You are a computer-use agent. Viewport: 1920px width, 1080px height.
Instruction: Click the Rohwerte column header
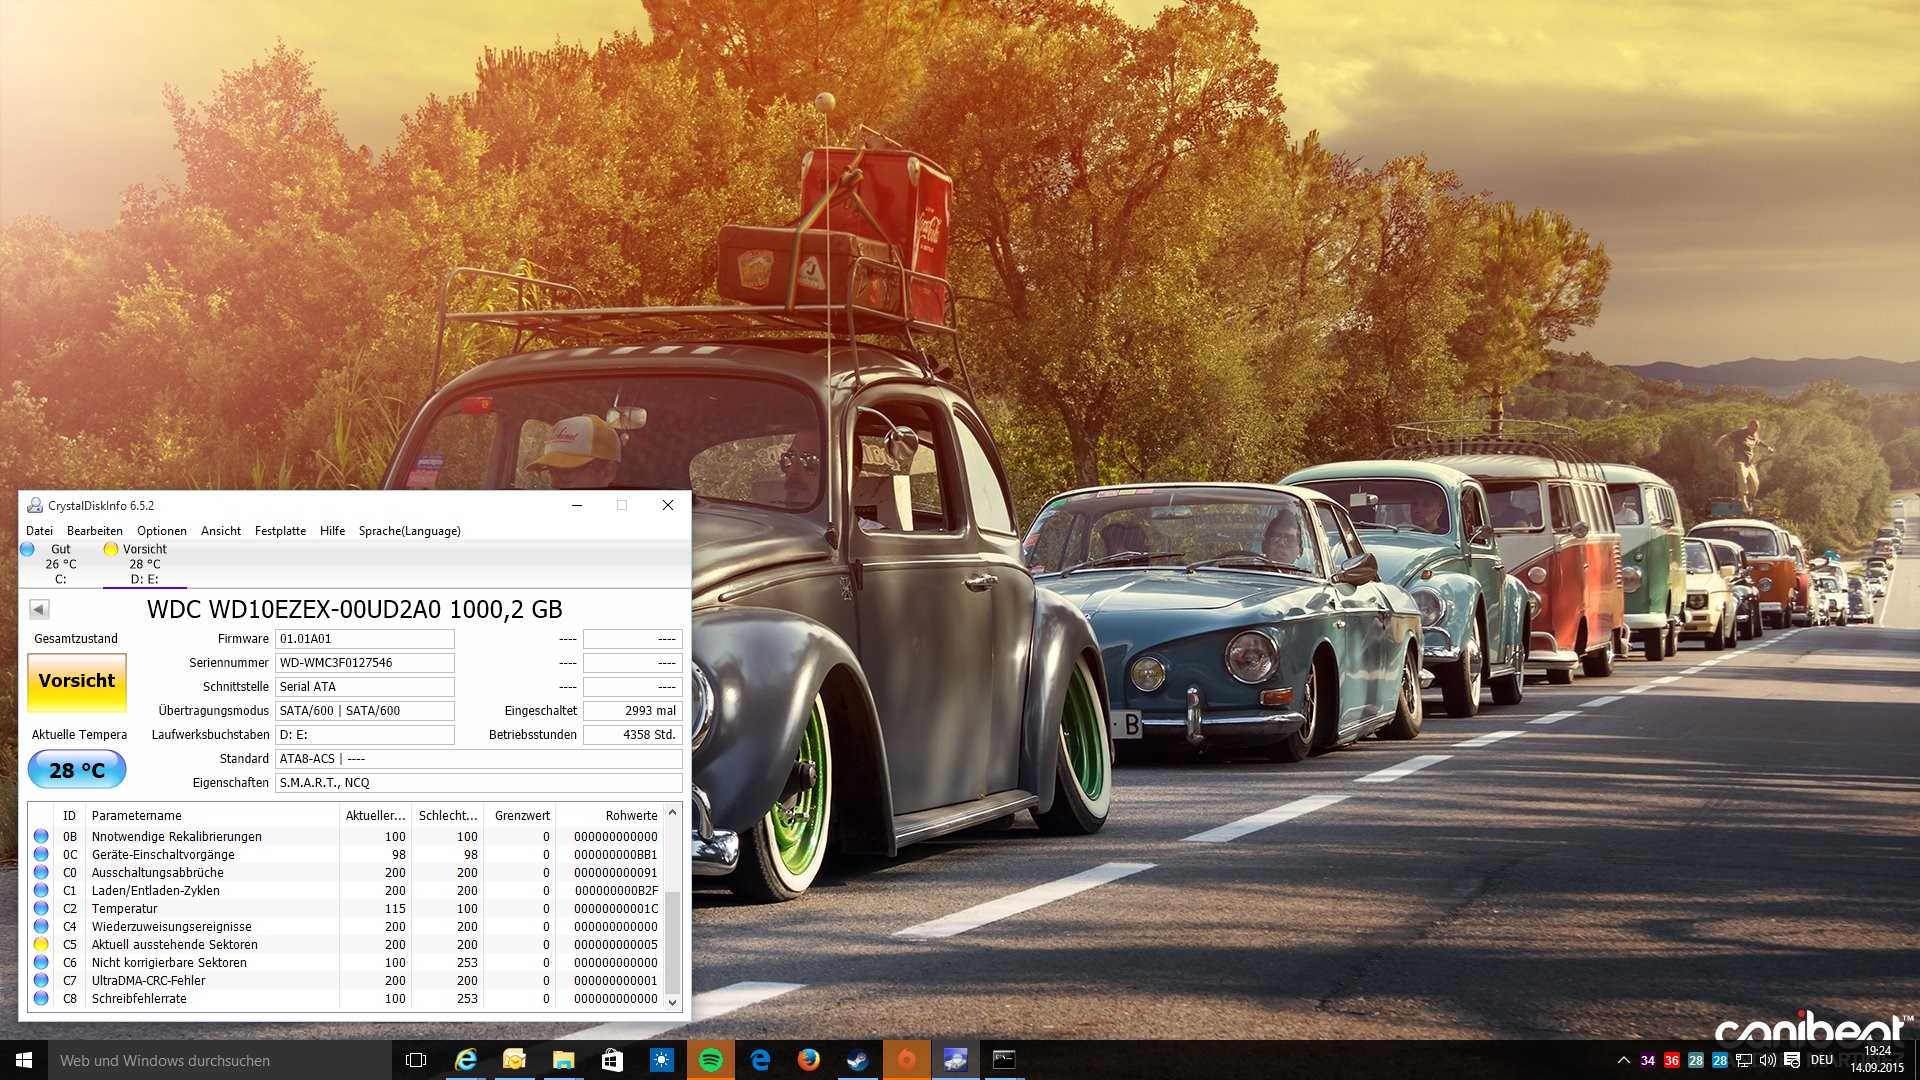click(x=631, y=815)
